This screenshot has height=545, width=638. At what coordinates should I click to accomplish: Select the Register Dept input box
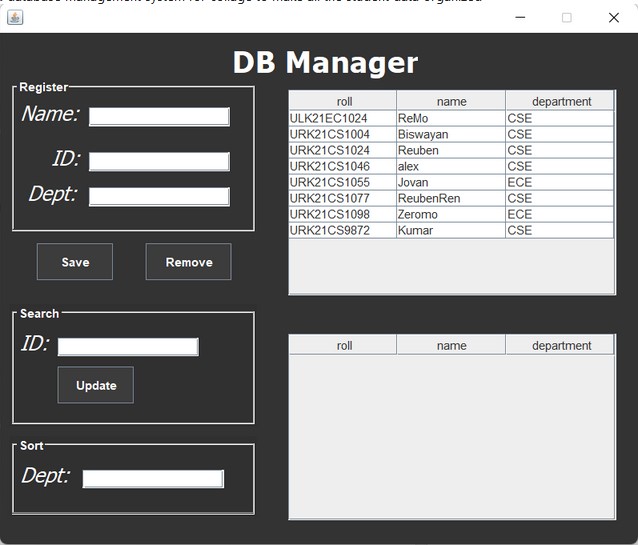click(x=159, y=196)
